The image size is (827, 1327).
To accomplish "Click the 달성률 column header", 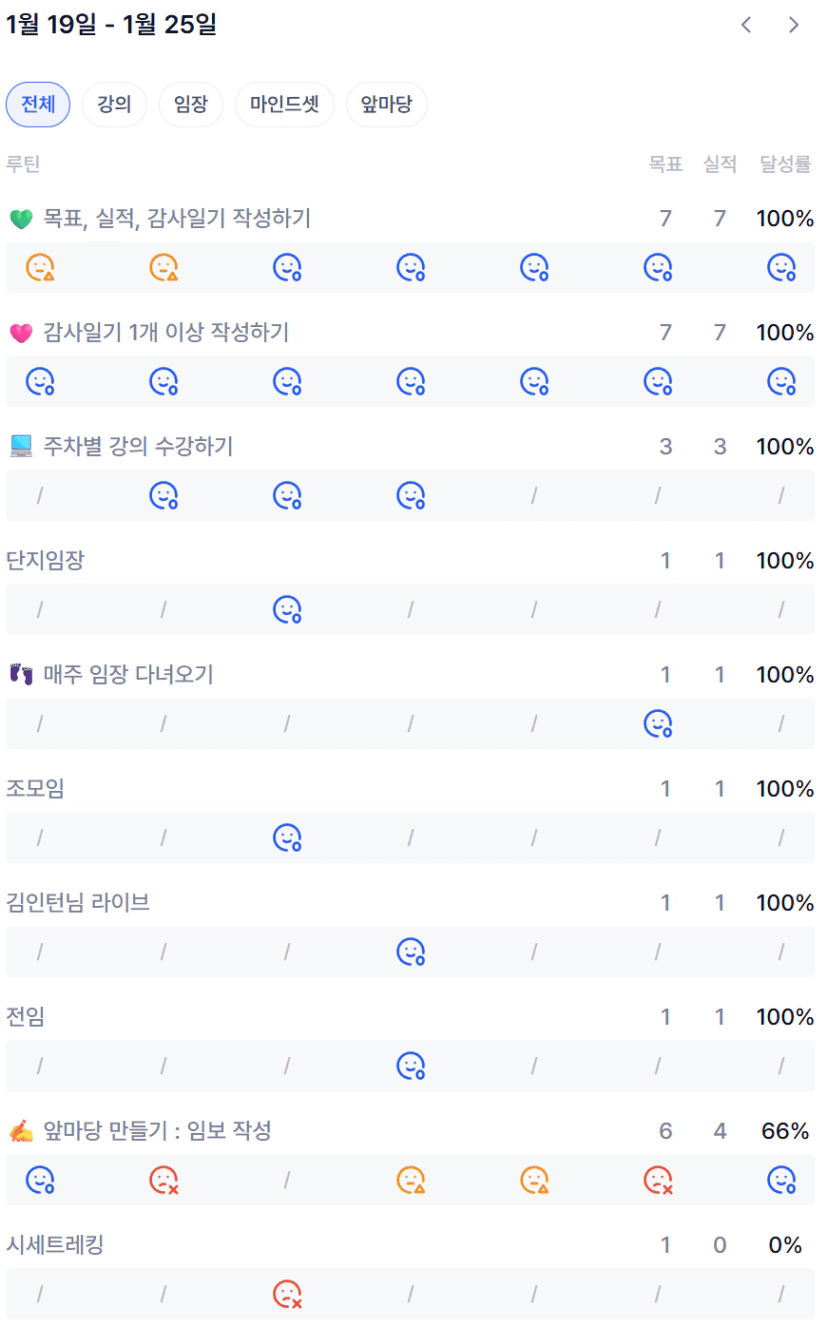I will click(x=785, y=164).
